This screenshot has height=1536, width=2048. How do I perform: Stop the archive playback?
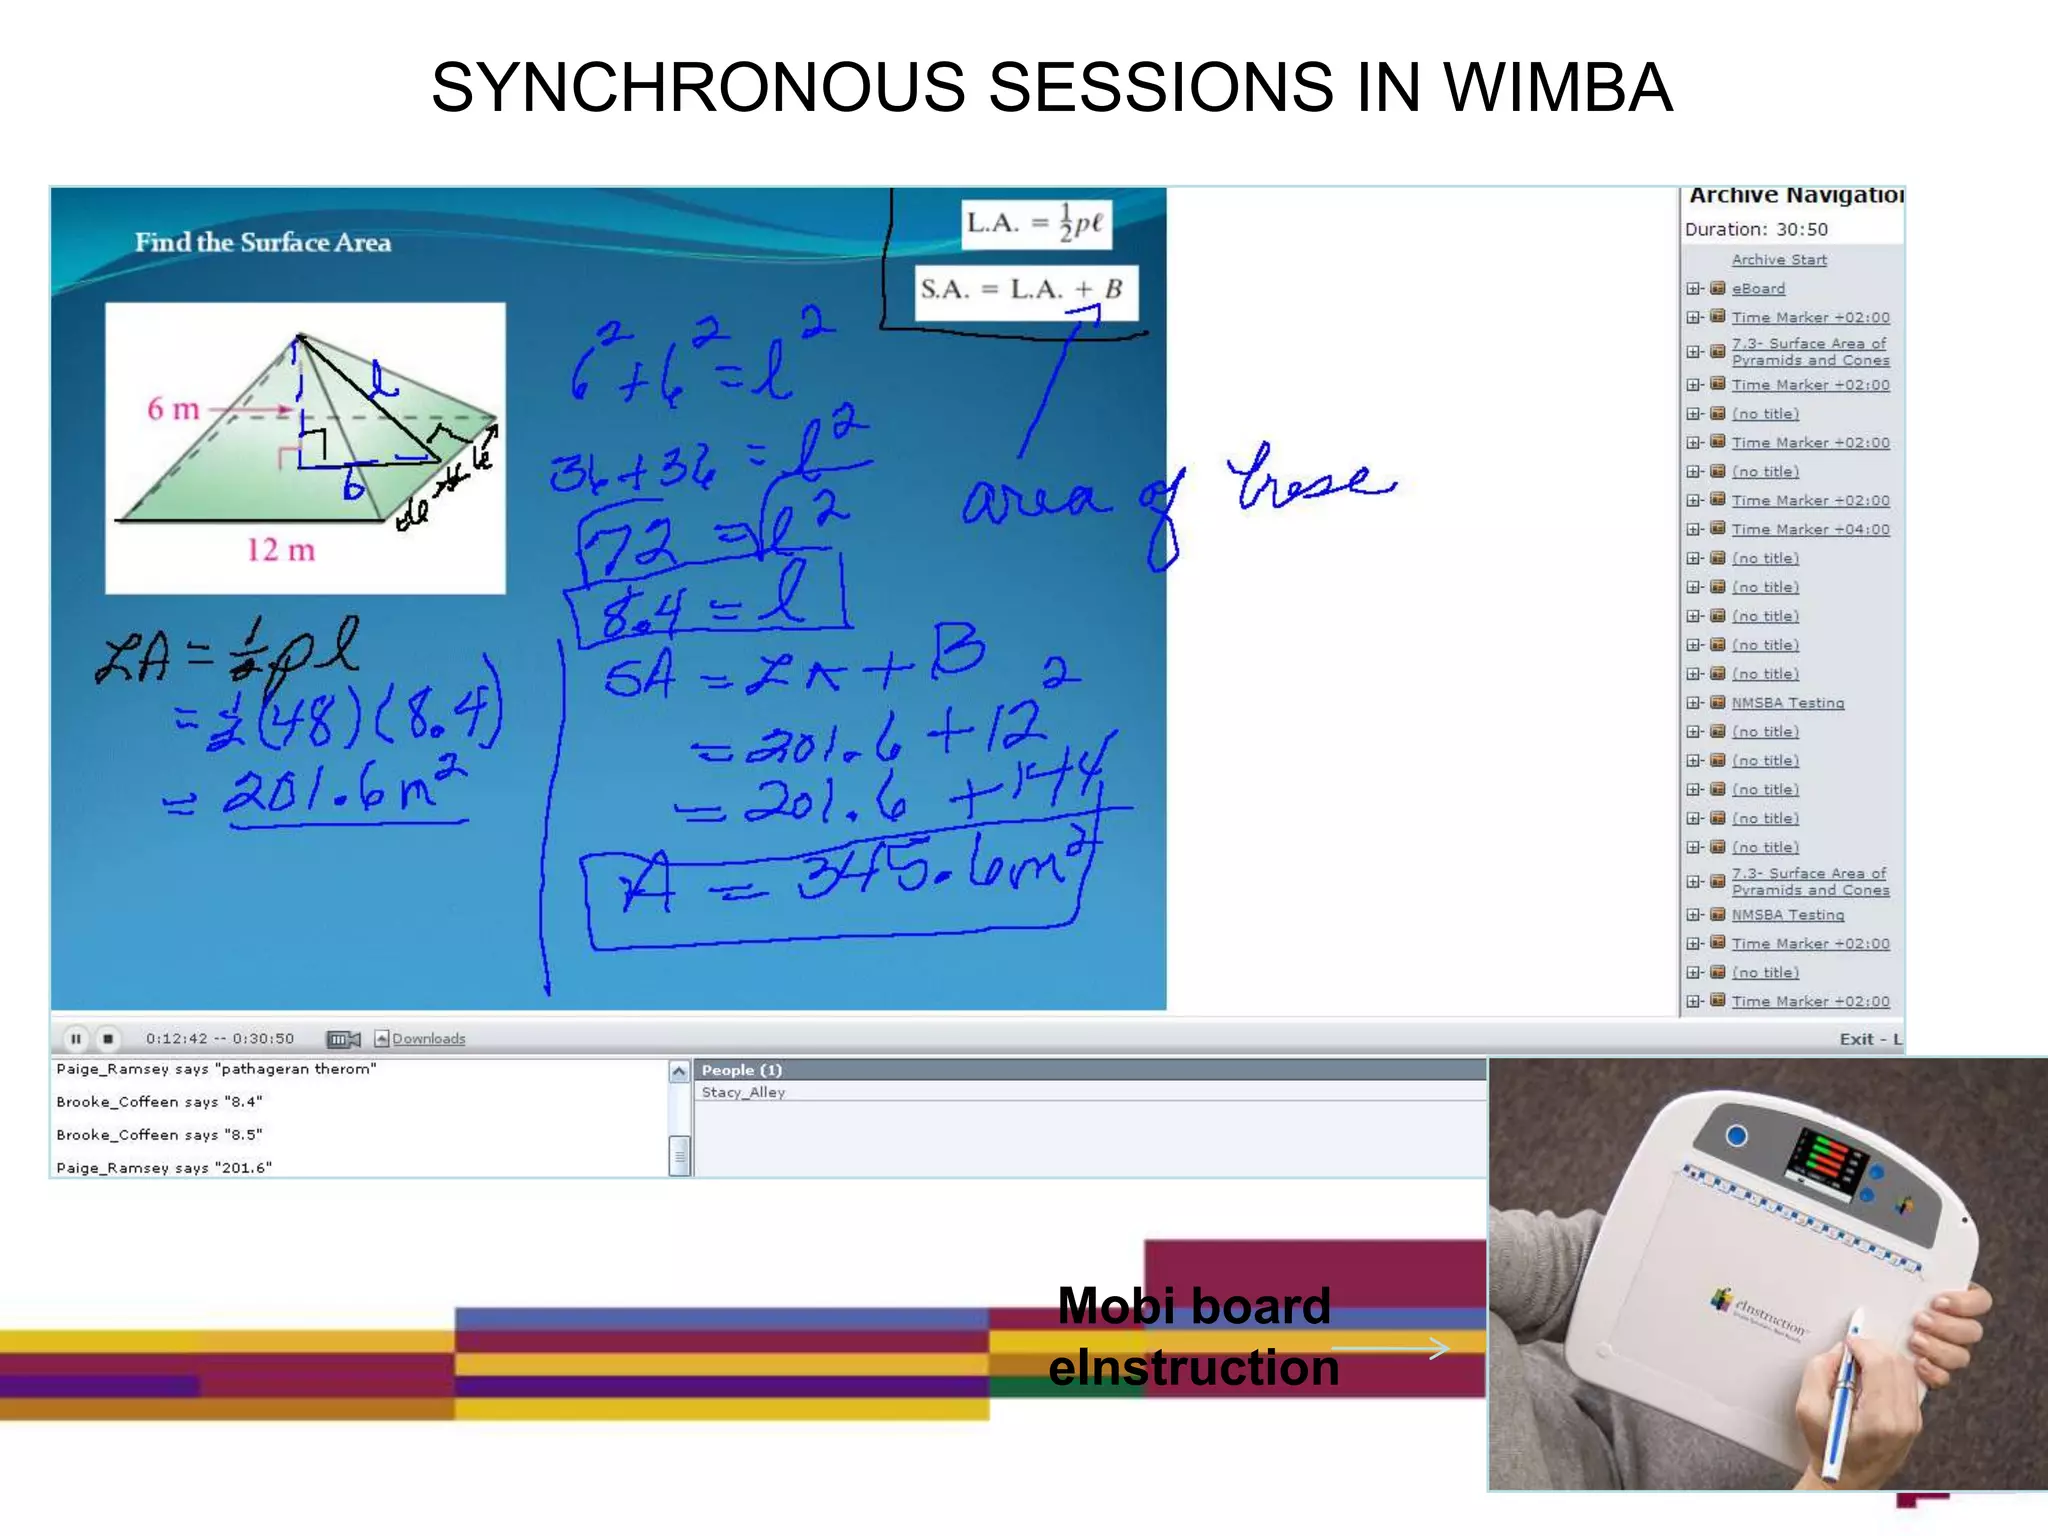(x=108, y=1038)
